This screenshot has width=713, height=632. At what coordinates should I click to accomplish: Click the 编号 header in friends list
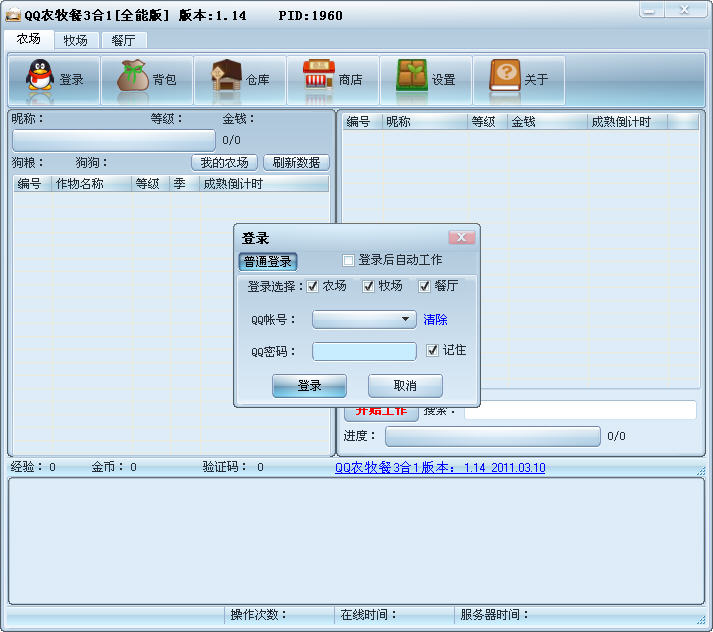[362, 122]
